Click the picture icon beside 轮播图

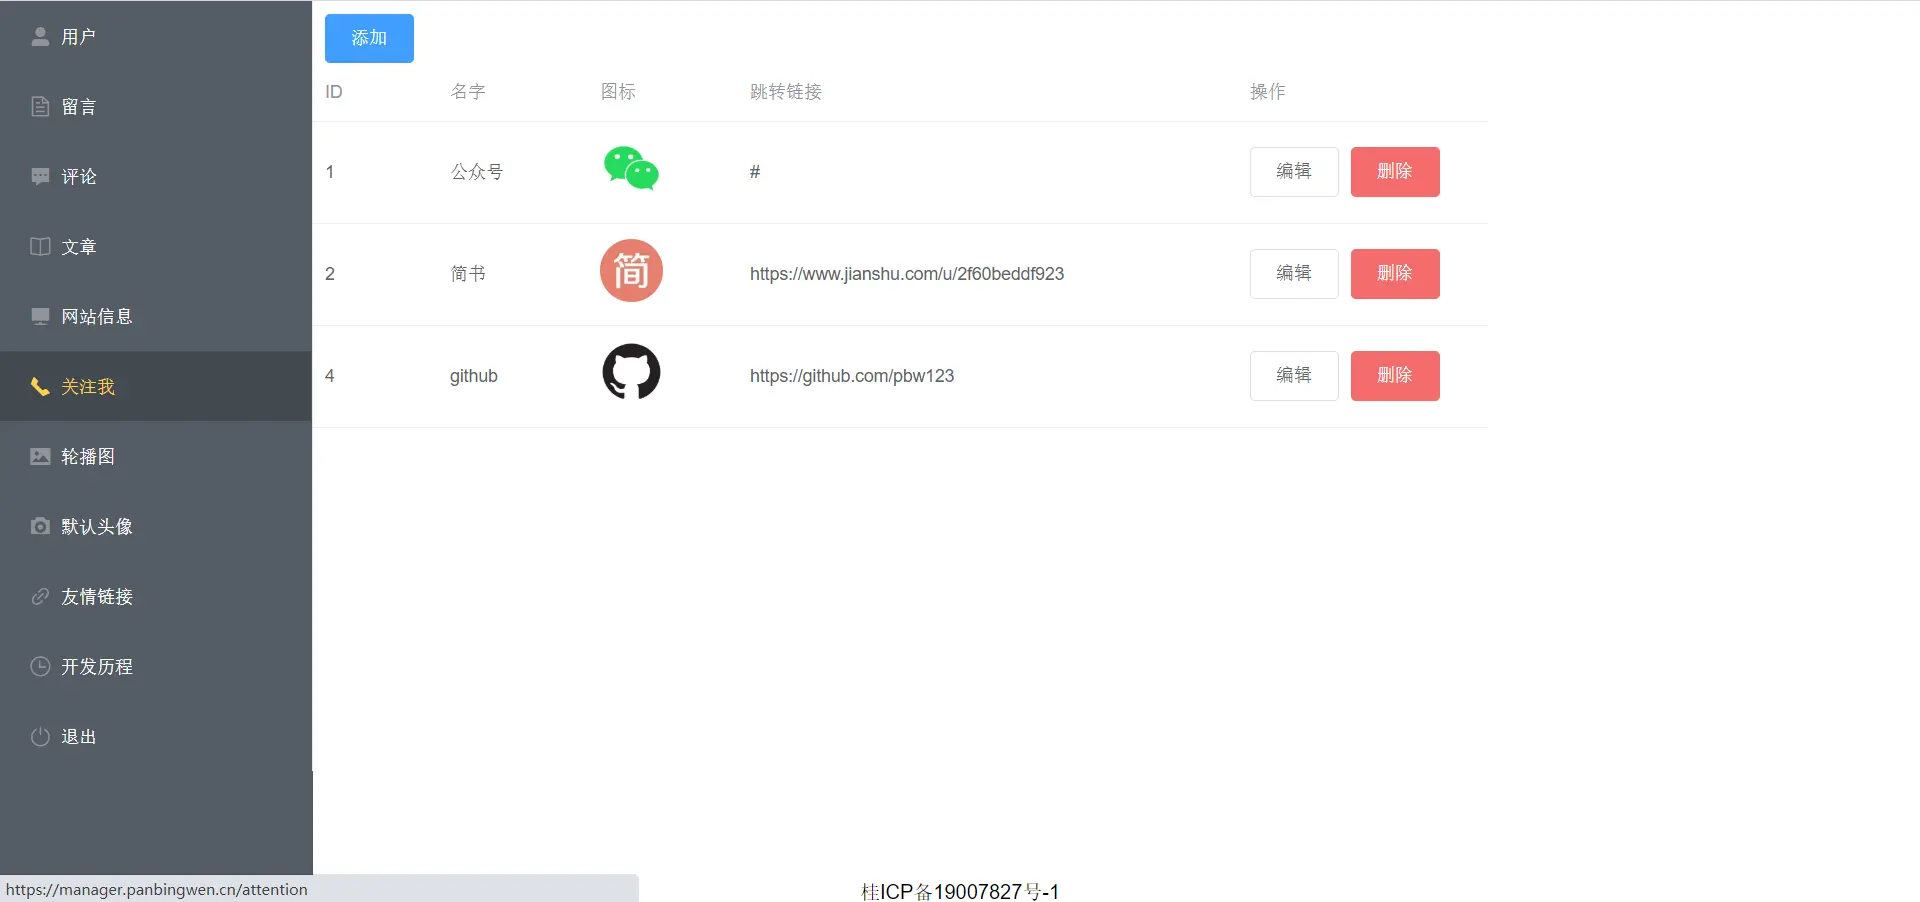40,457
